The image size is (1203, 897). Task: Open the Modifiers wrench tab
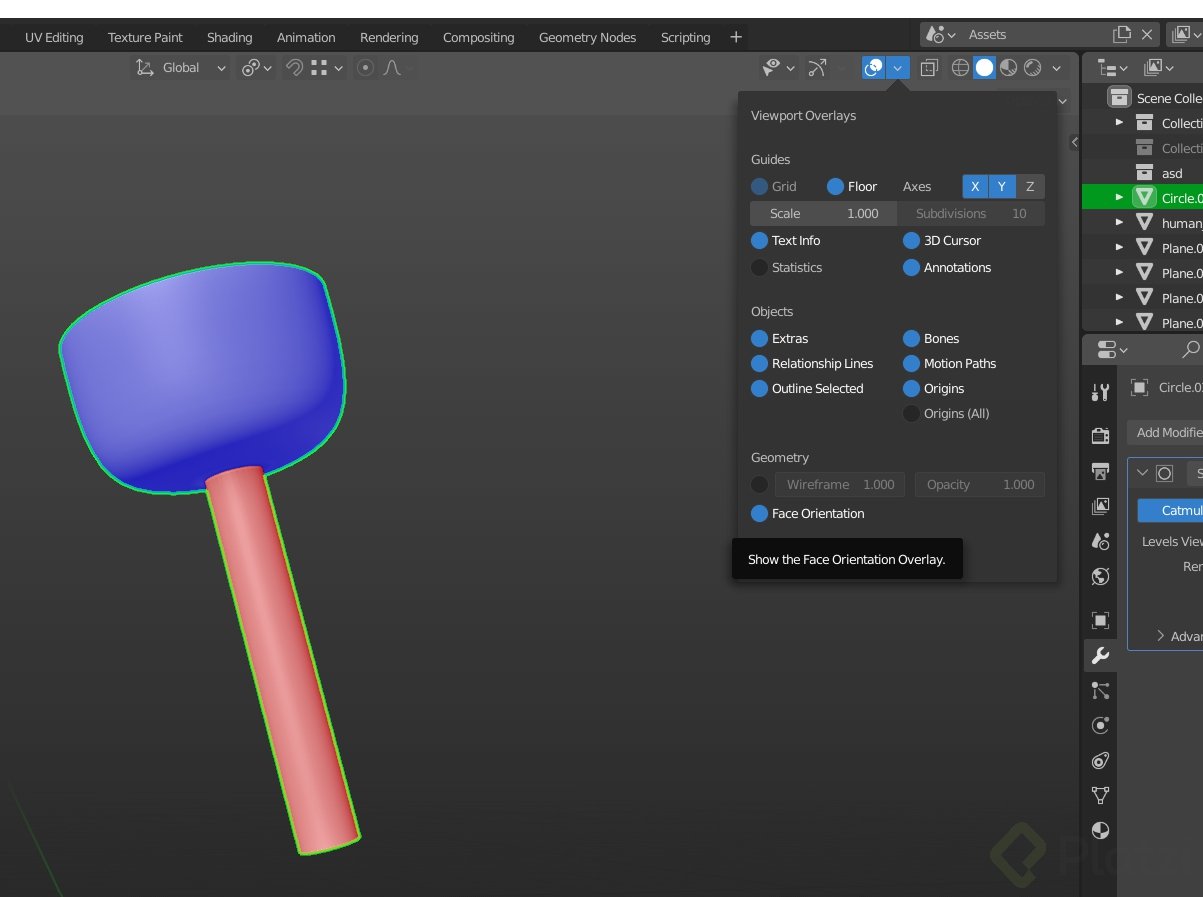pos(1101,656)
